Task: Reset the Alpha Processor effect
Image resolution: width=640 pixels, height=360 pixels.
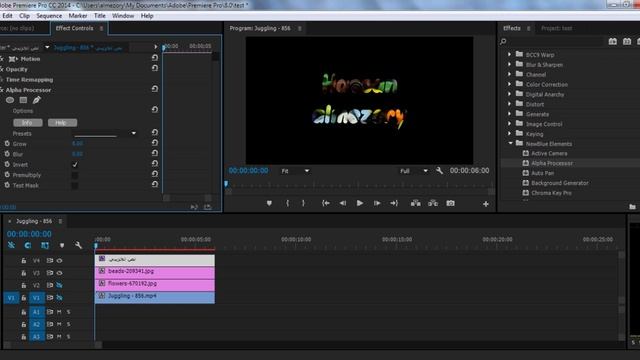Action: pyautogui.click(x=155, y=89)
